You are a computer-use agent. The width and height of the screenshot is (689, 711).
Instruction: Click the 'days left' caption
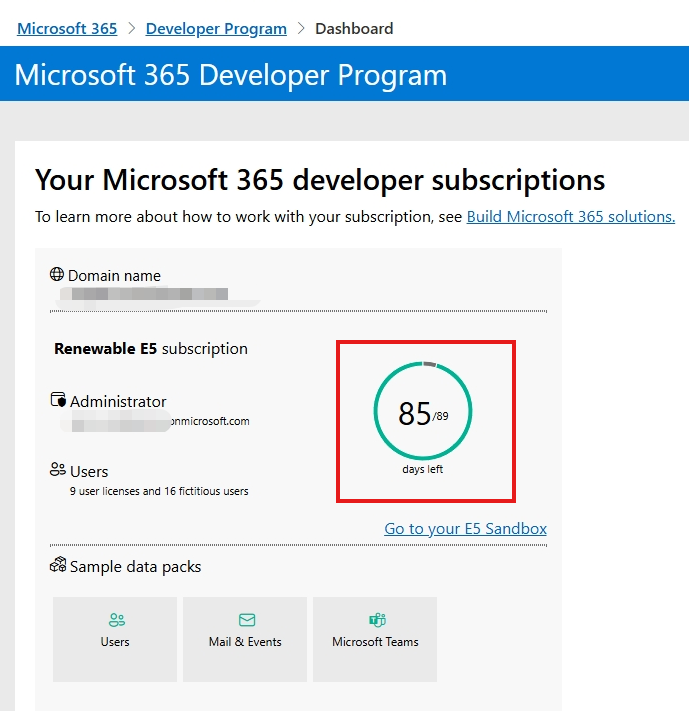pyautogui.click(x=423, y=469)
